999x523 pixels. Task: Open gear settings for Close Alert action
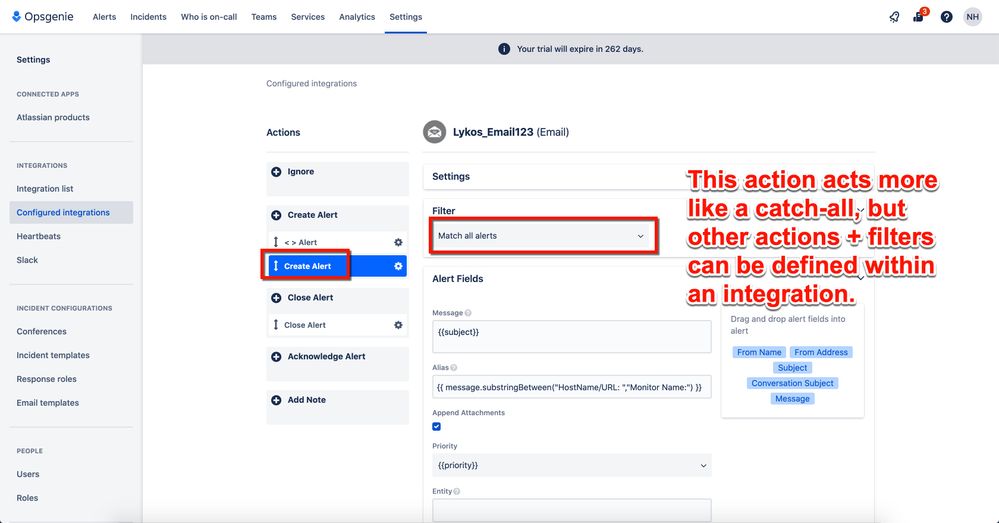coord(398,325)
